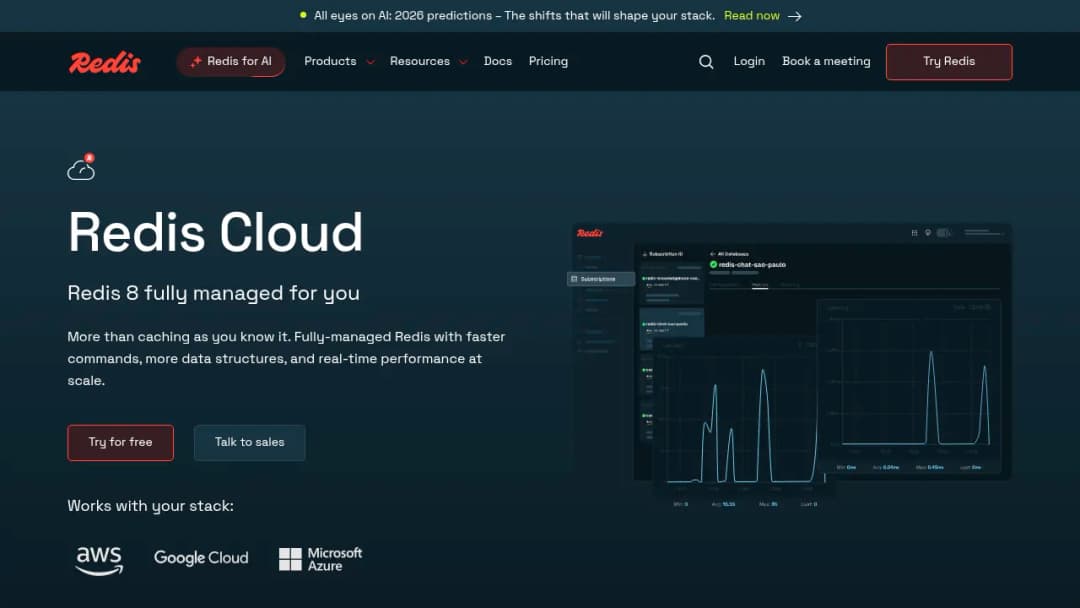Screen dimensions: 1080x608
Task: Click Talk to sales button
Action: 249,443
